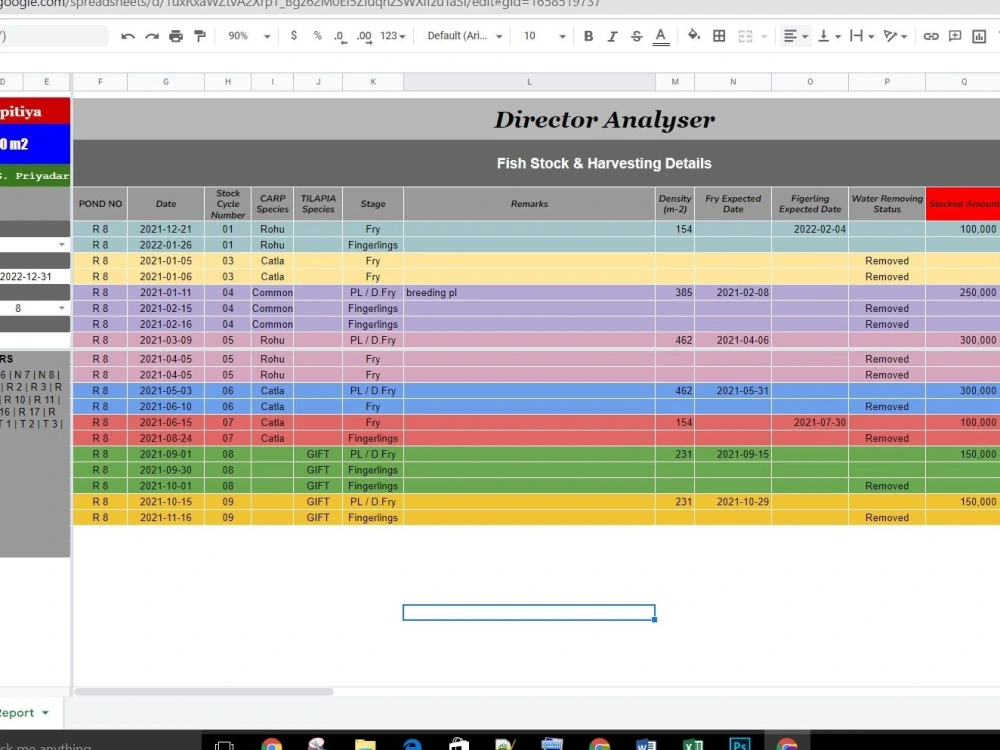Image resolution: width=1000 pixels, height=750 pixels.
Task: Click the Director Analyser title
Action: point(604,120)
